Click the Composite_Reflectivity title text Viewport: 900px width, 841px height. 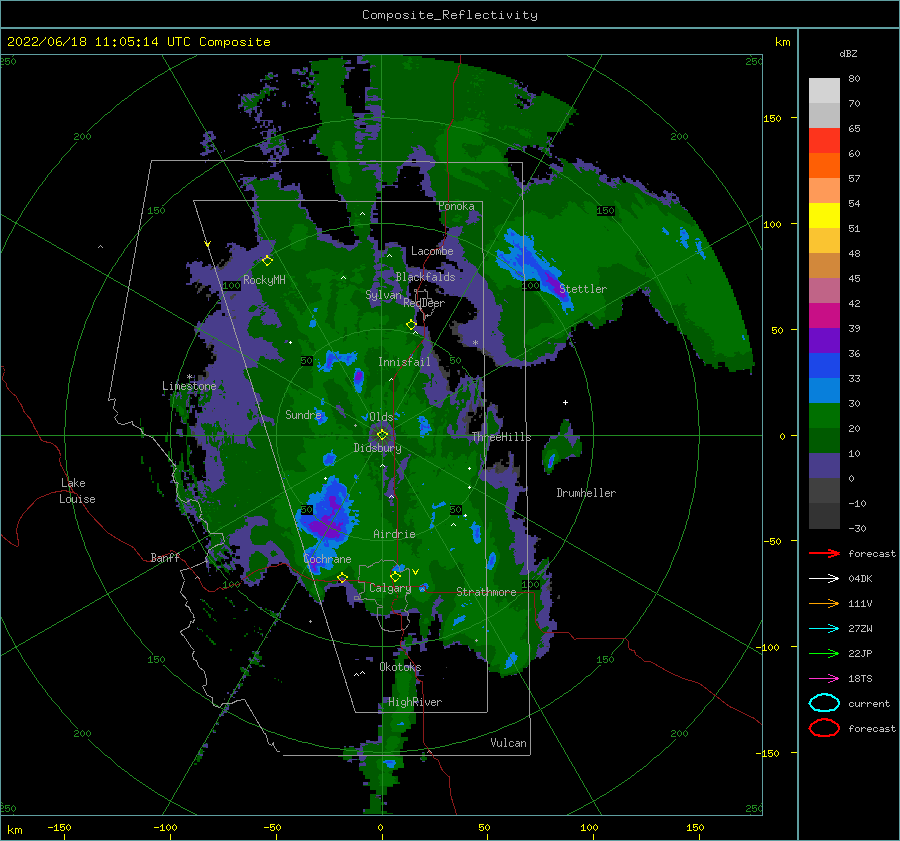click(x=450, y=15)
